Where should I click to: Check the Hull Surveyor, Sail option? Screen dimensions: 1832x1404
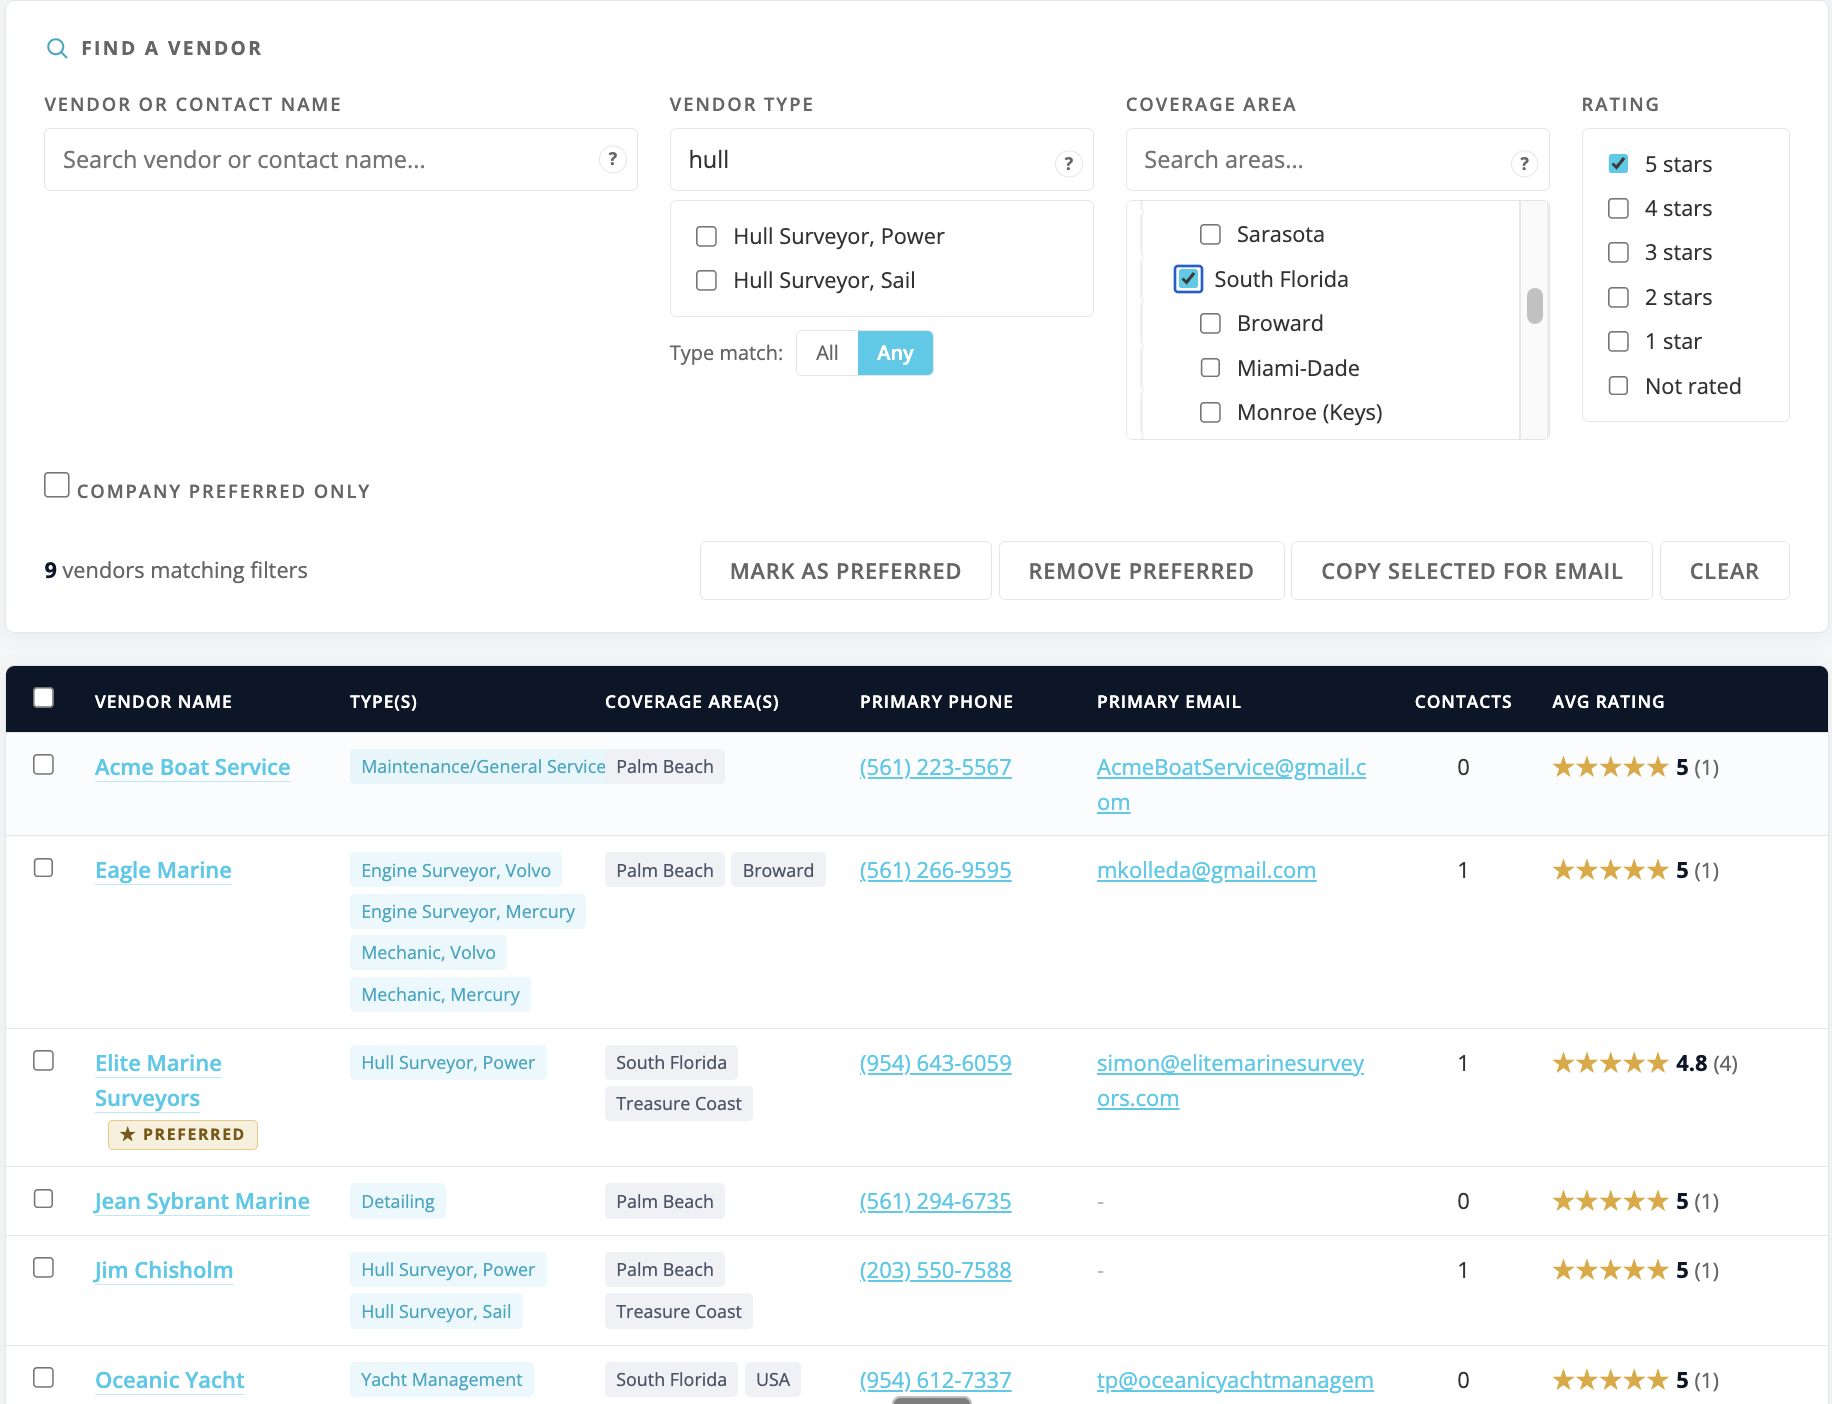pos(706,280)
